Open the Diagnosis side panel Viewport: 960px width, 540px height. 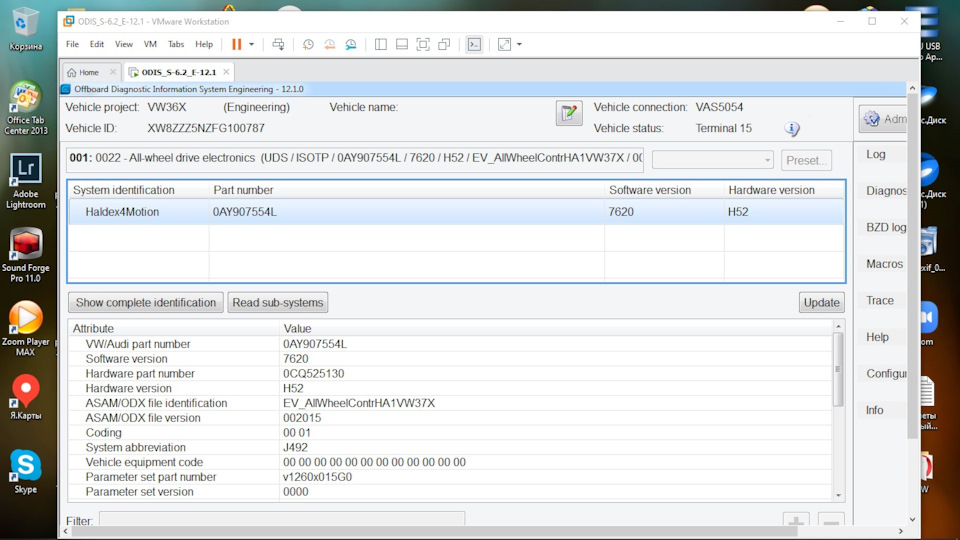coord(885,191)
